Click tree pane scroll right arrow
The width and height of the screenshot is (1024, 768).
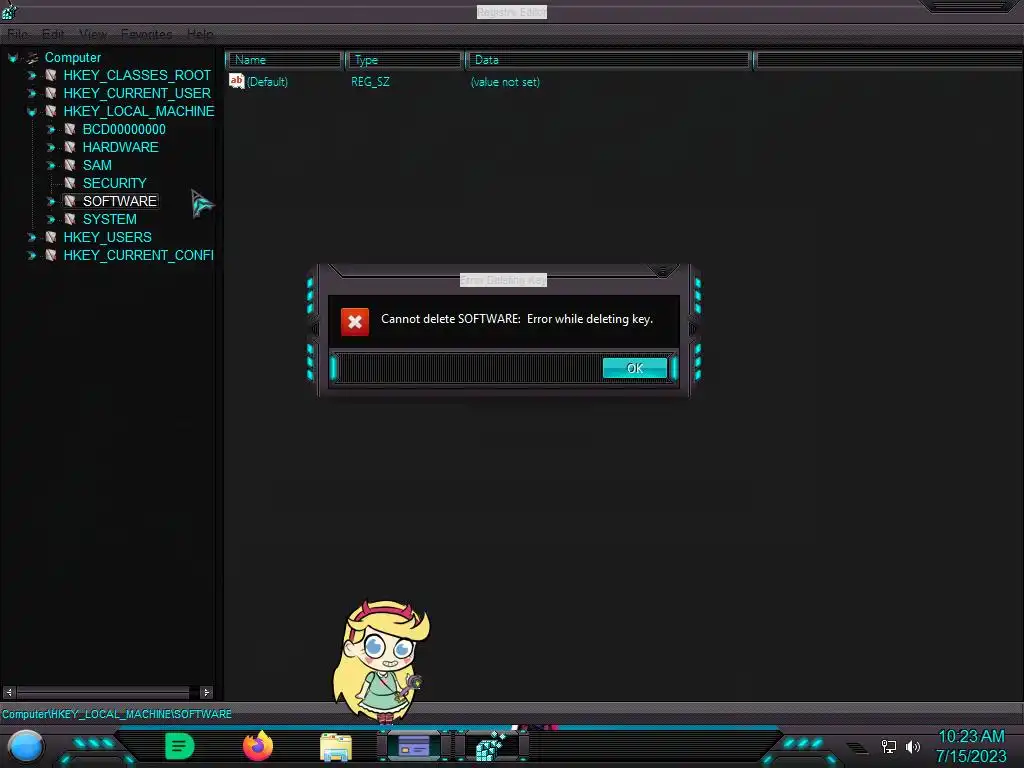coord(206,692)
